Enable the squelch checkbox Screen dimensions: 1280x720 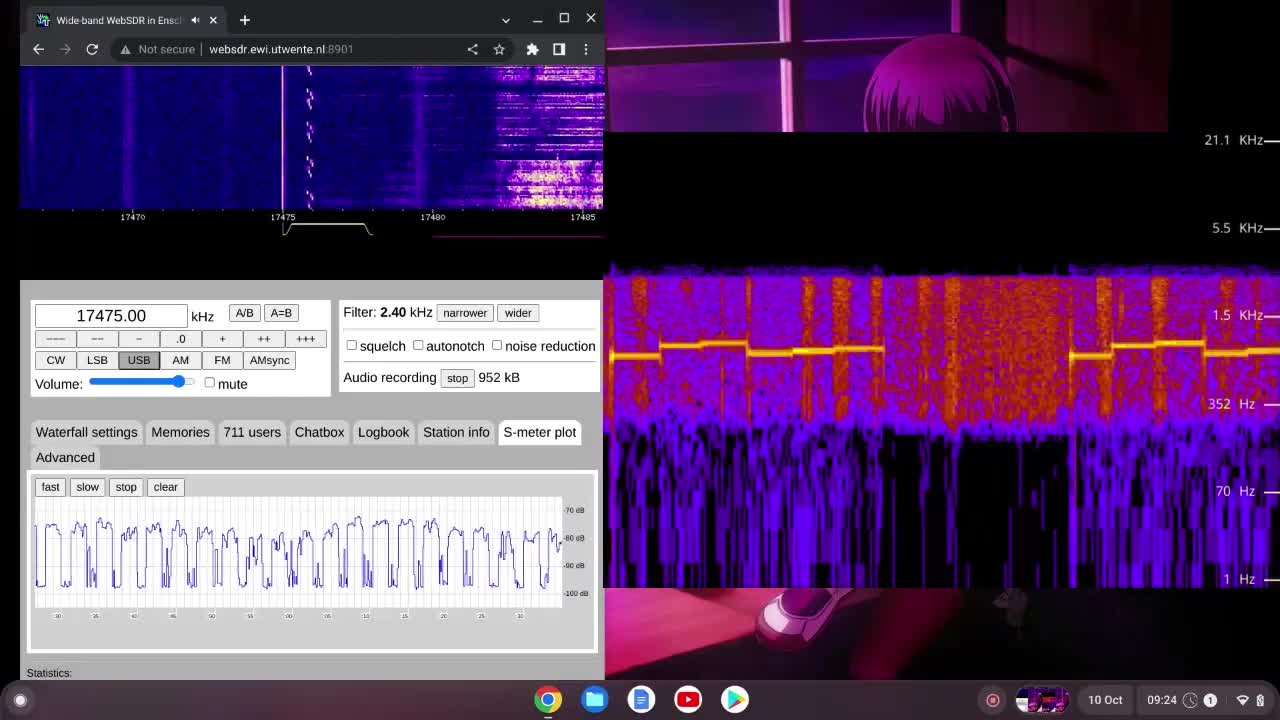(x=352, y=345)
